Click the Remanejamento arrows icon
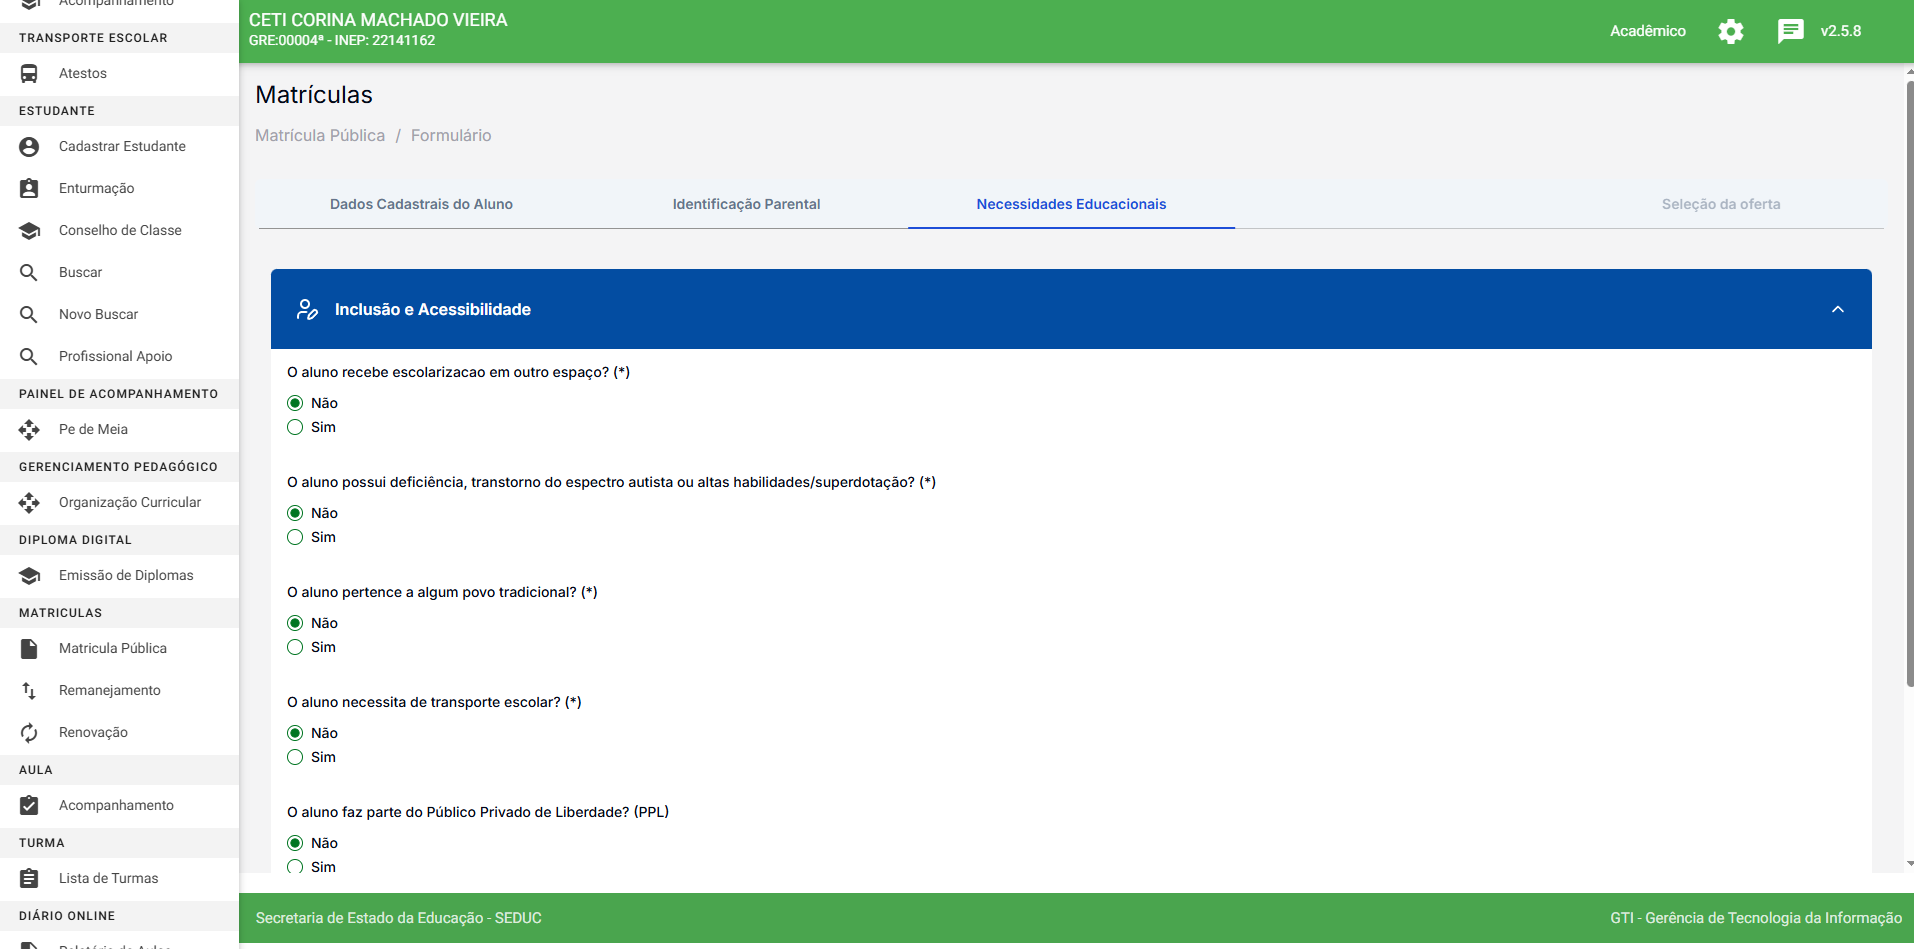 [x=29, y=690]
